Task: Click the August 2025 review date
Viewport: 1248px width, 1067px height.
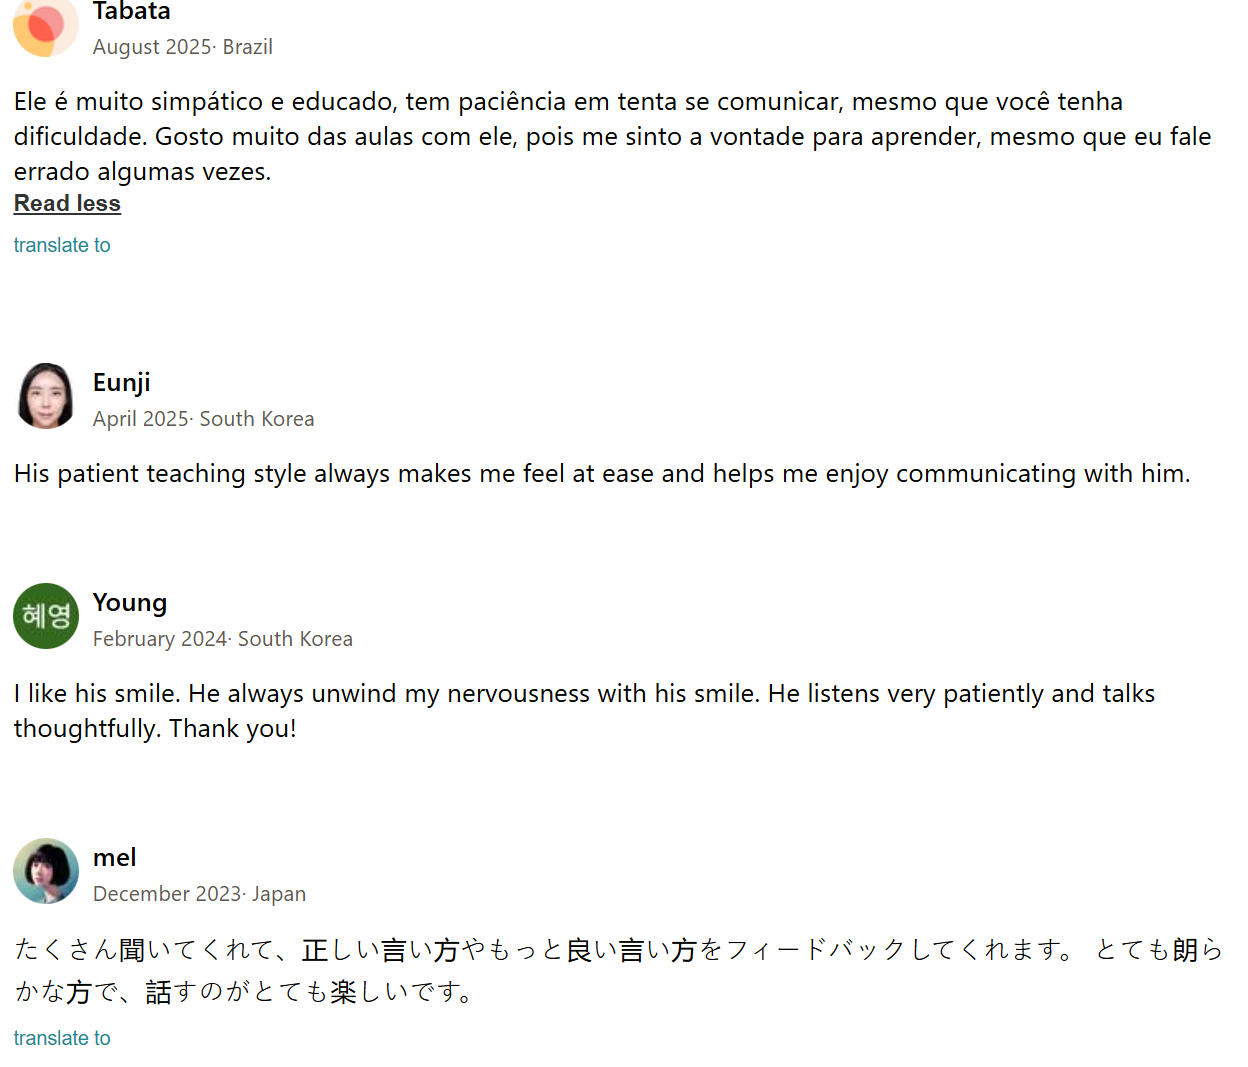Action: pyautogui.click(x=151, y=47)
